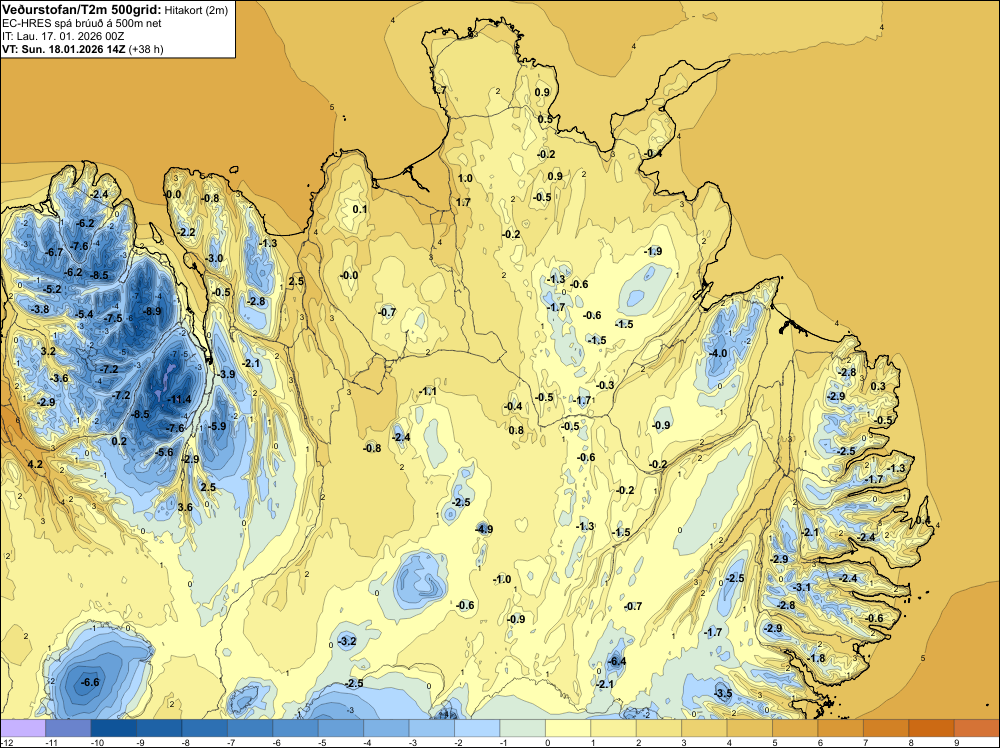The height and width of the screenshot is (748, 1000).
Task: Select the temperature value '-1.9'
Action: pyautogui.click(x=653, y=251)
